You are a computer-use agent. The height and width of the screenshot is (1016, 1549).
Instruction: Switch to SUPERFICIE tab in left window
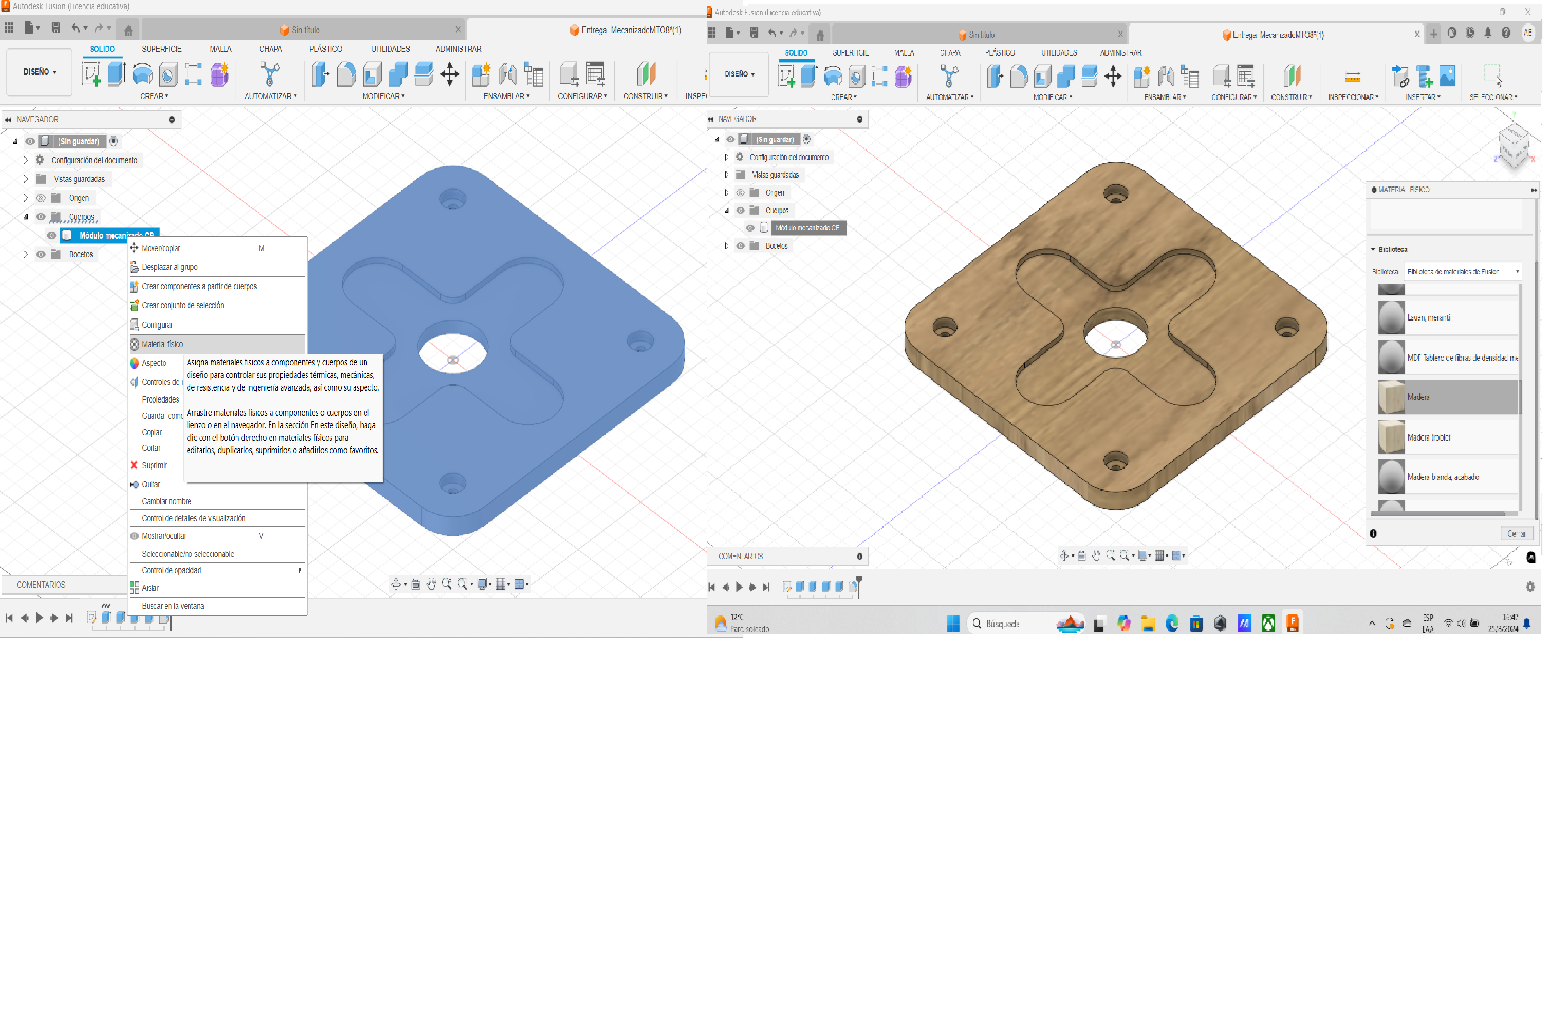point(162,49)
